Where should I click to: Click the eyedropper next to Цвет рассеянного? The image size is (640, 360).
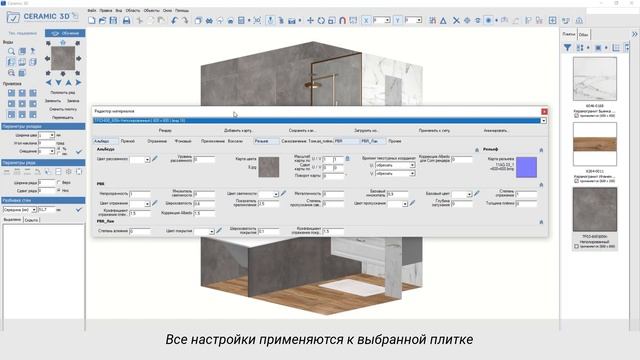click(155, 159)
